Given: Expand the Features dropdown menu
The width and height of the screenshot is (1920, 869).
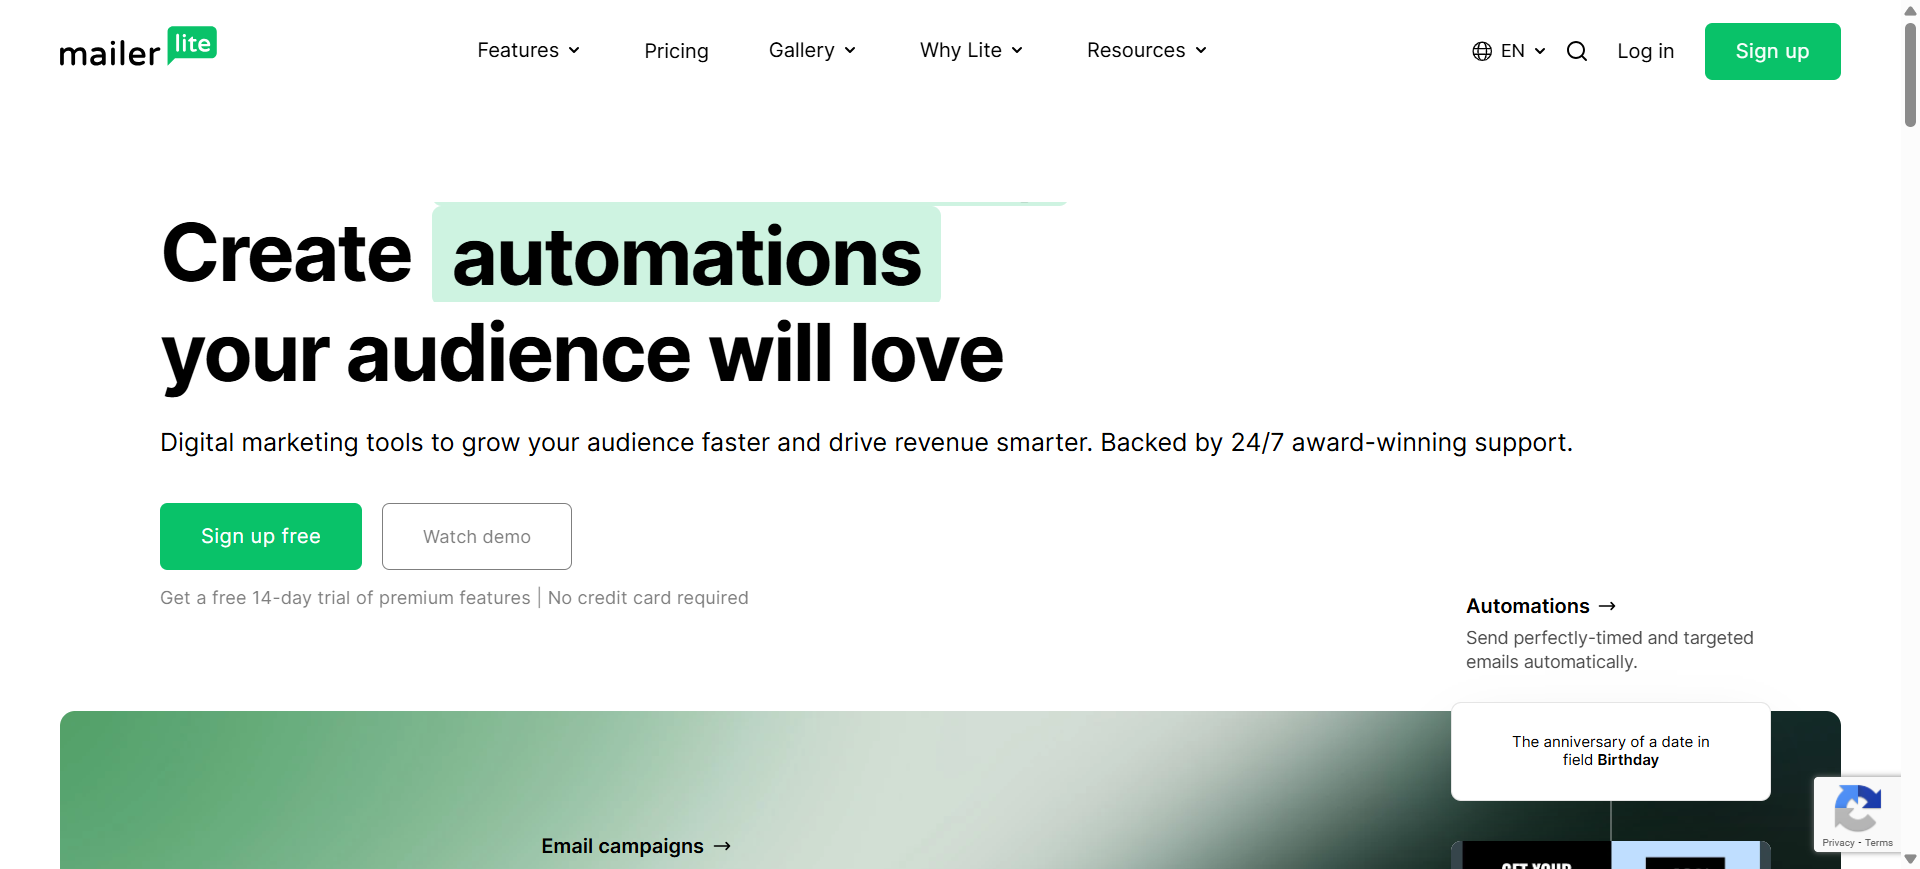Looking at the screenshot, I should 528,50.
